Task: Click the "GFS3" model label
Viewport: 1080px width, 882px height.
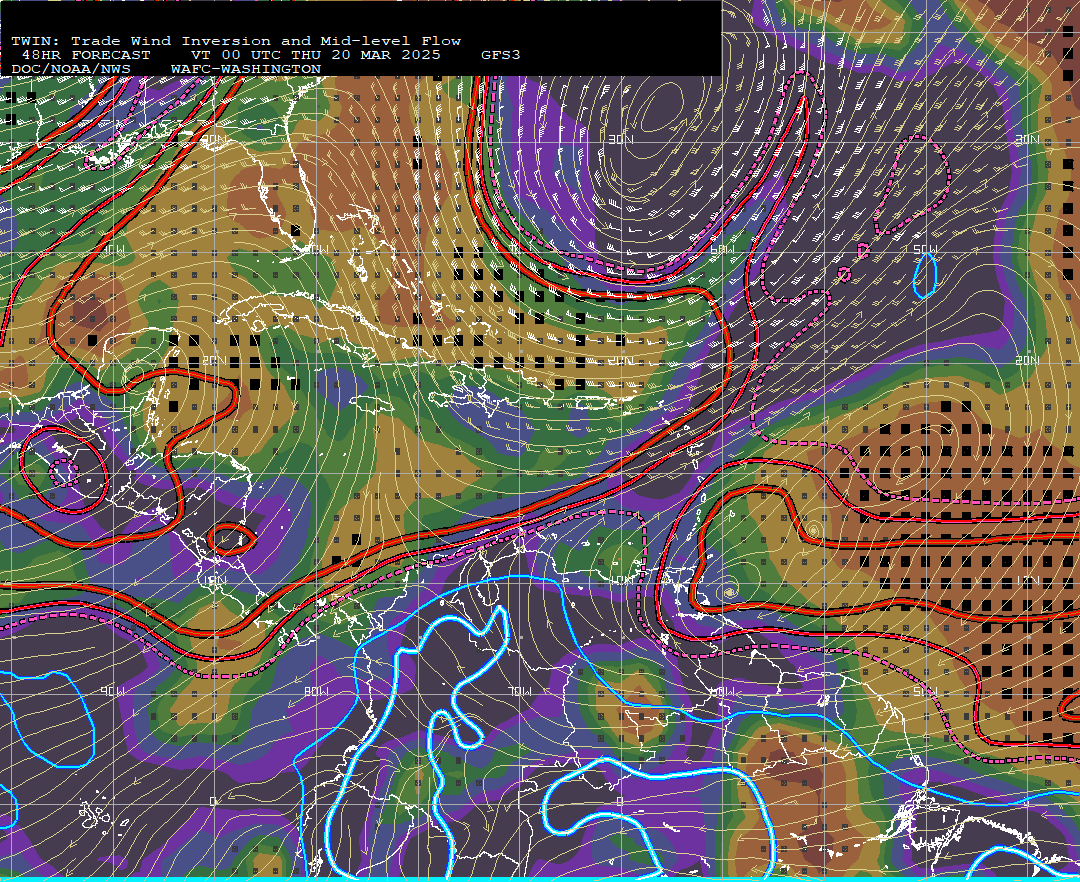Action: (501, 55)
